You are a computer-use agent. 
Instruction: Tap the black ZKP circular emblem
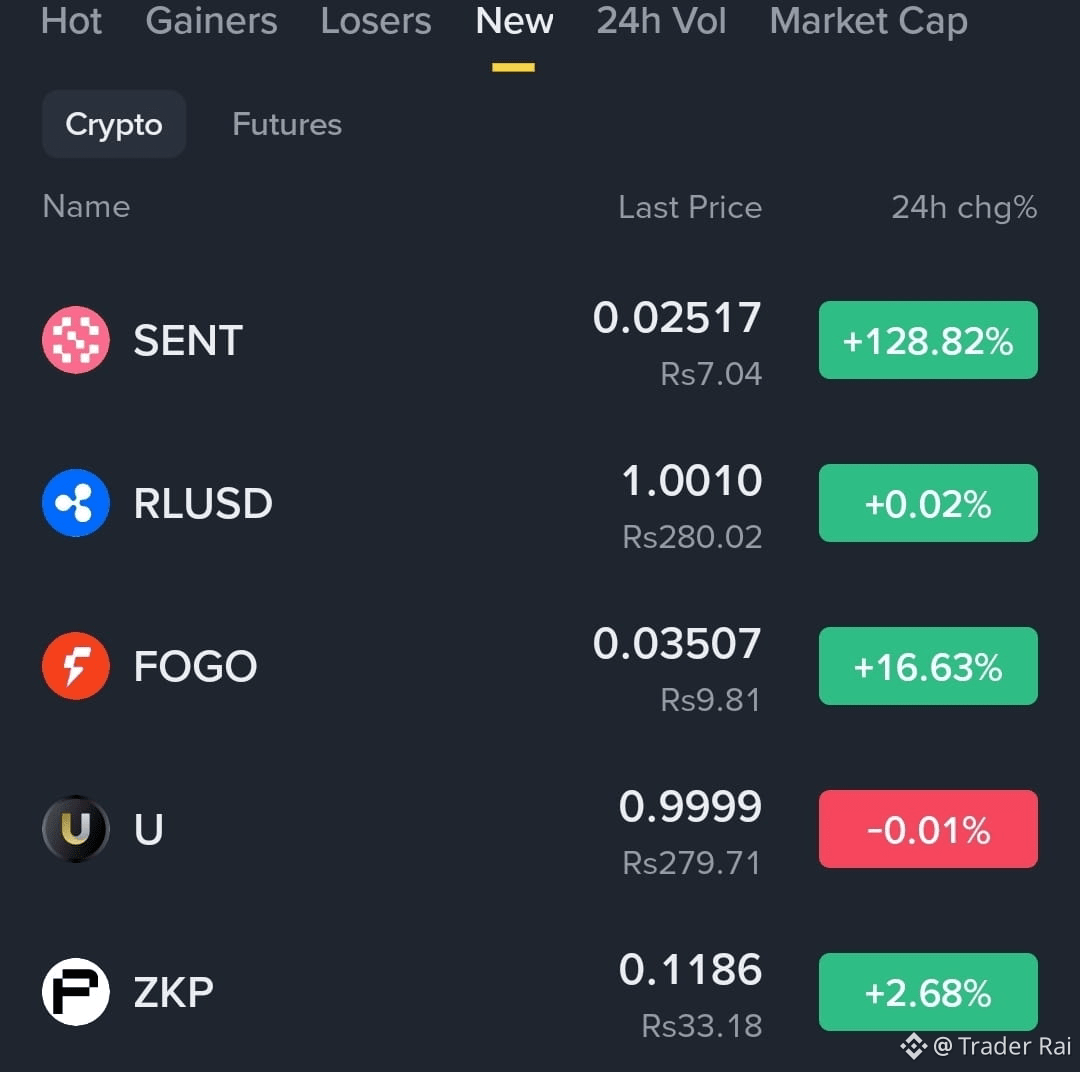75,991
